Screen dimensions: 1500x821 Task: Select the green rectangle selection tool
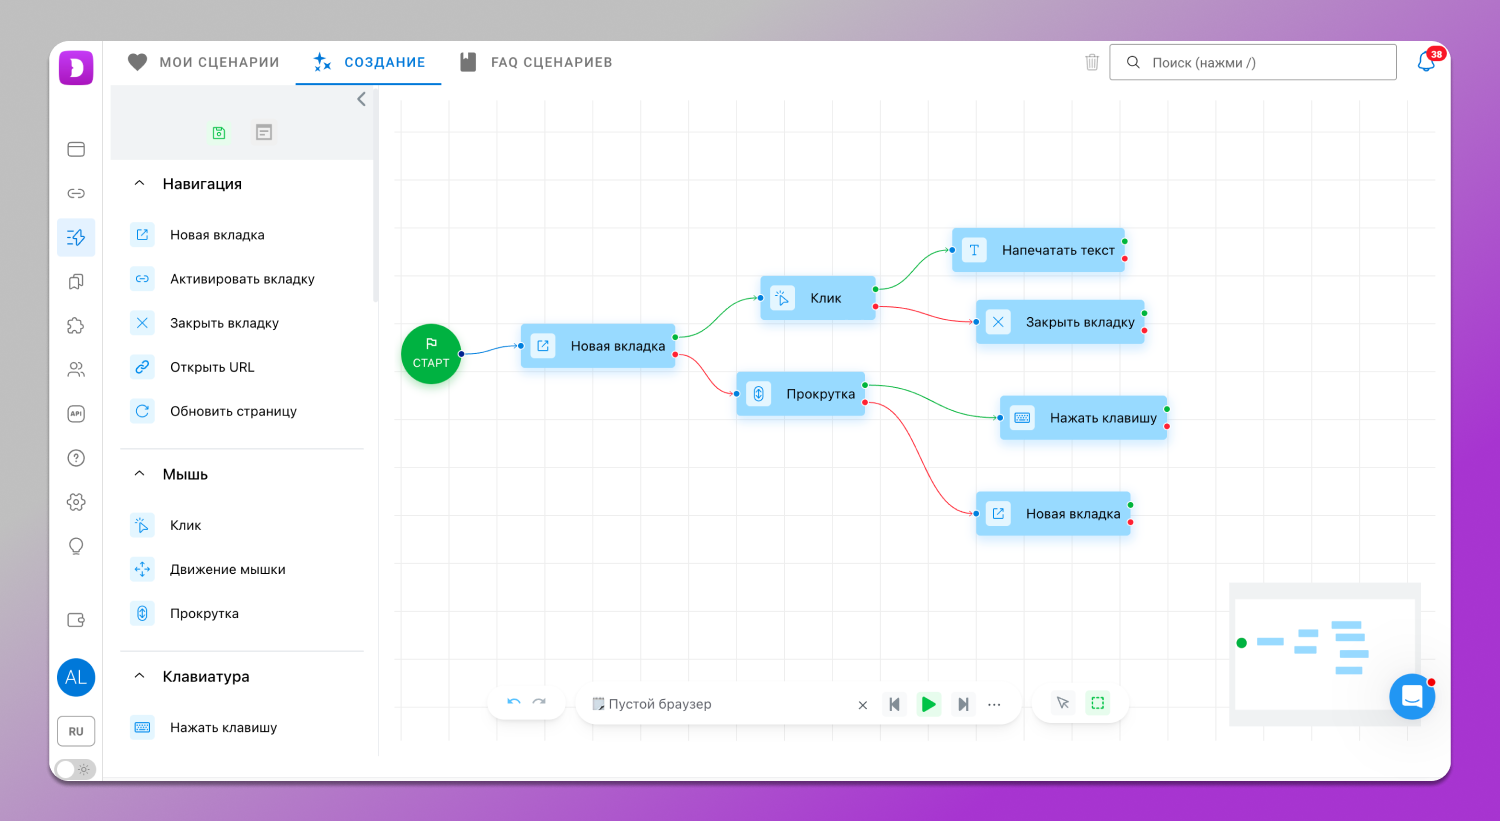point(1098,703)
